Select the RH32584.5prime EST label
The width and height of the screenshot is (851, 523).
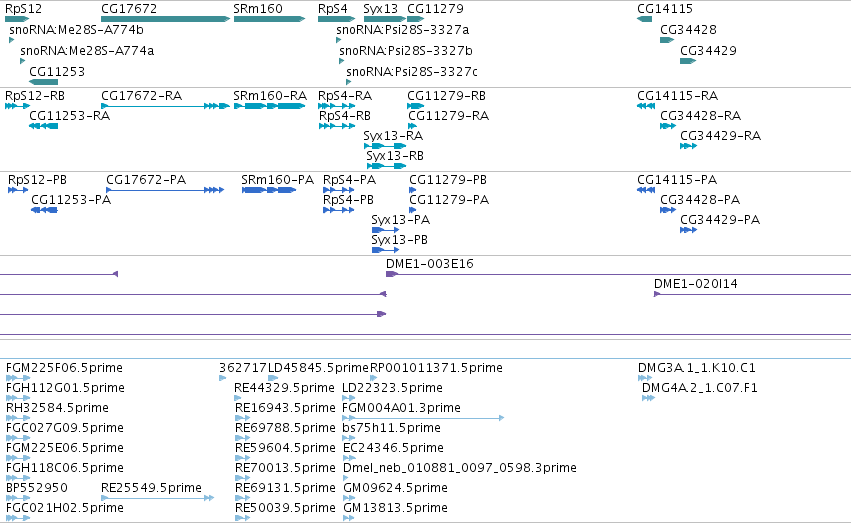point(58,409)
